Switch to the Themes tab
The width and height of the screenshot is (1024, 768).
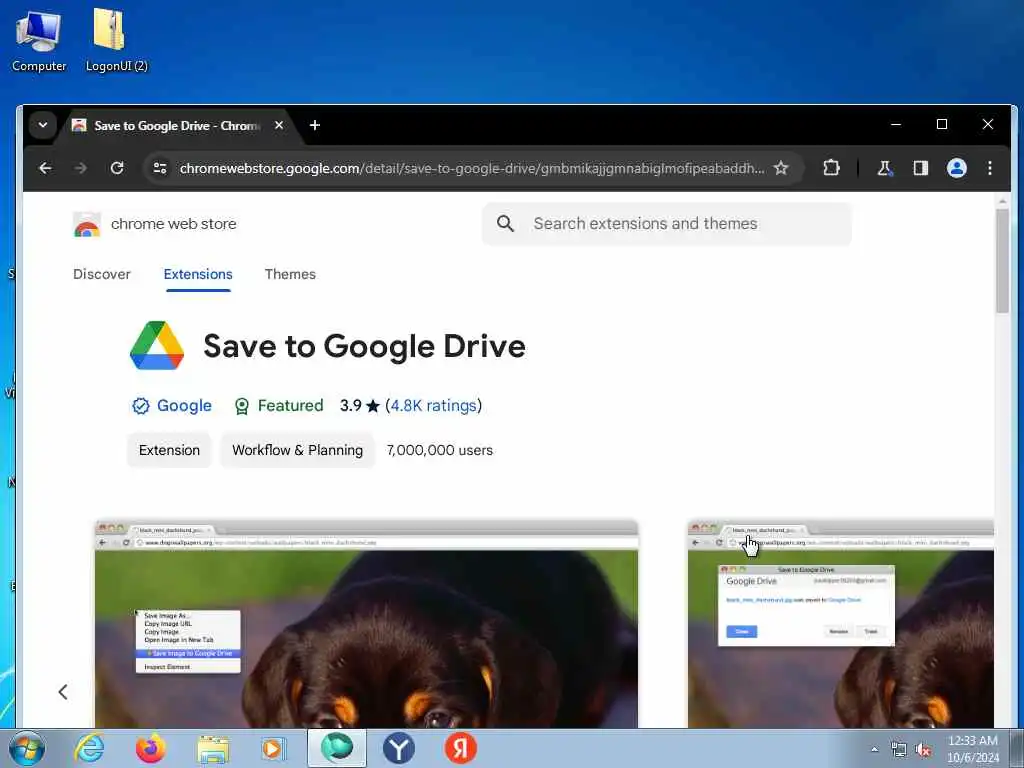[x=290, y=274]
